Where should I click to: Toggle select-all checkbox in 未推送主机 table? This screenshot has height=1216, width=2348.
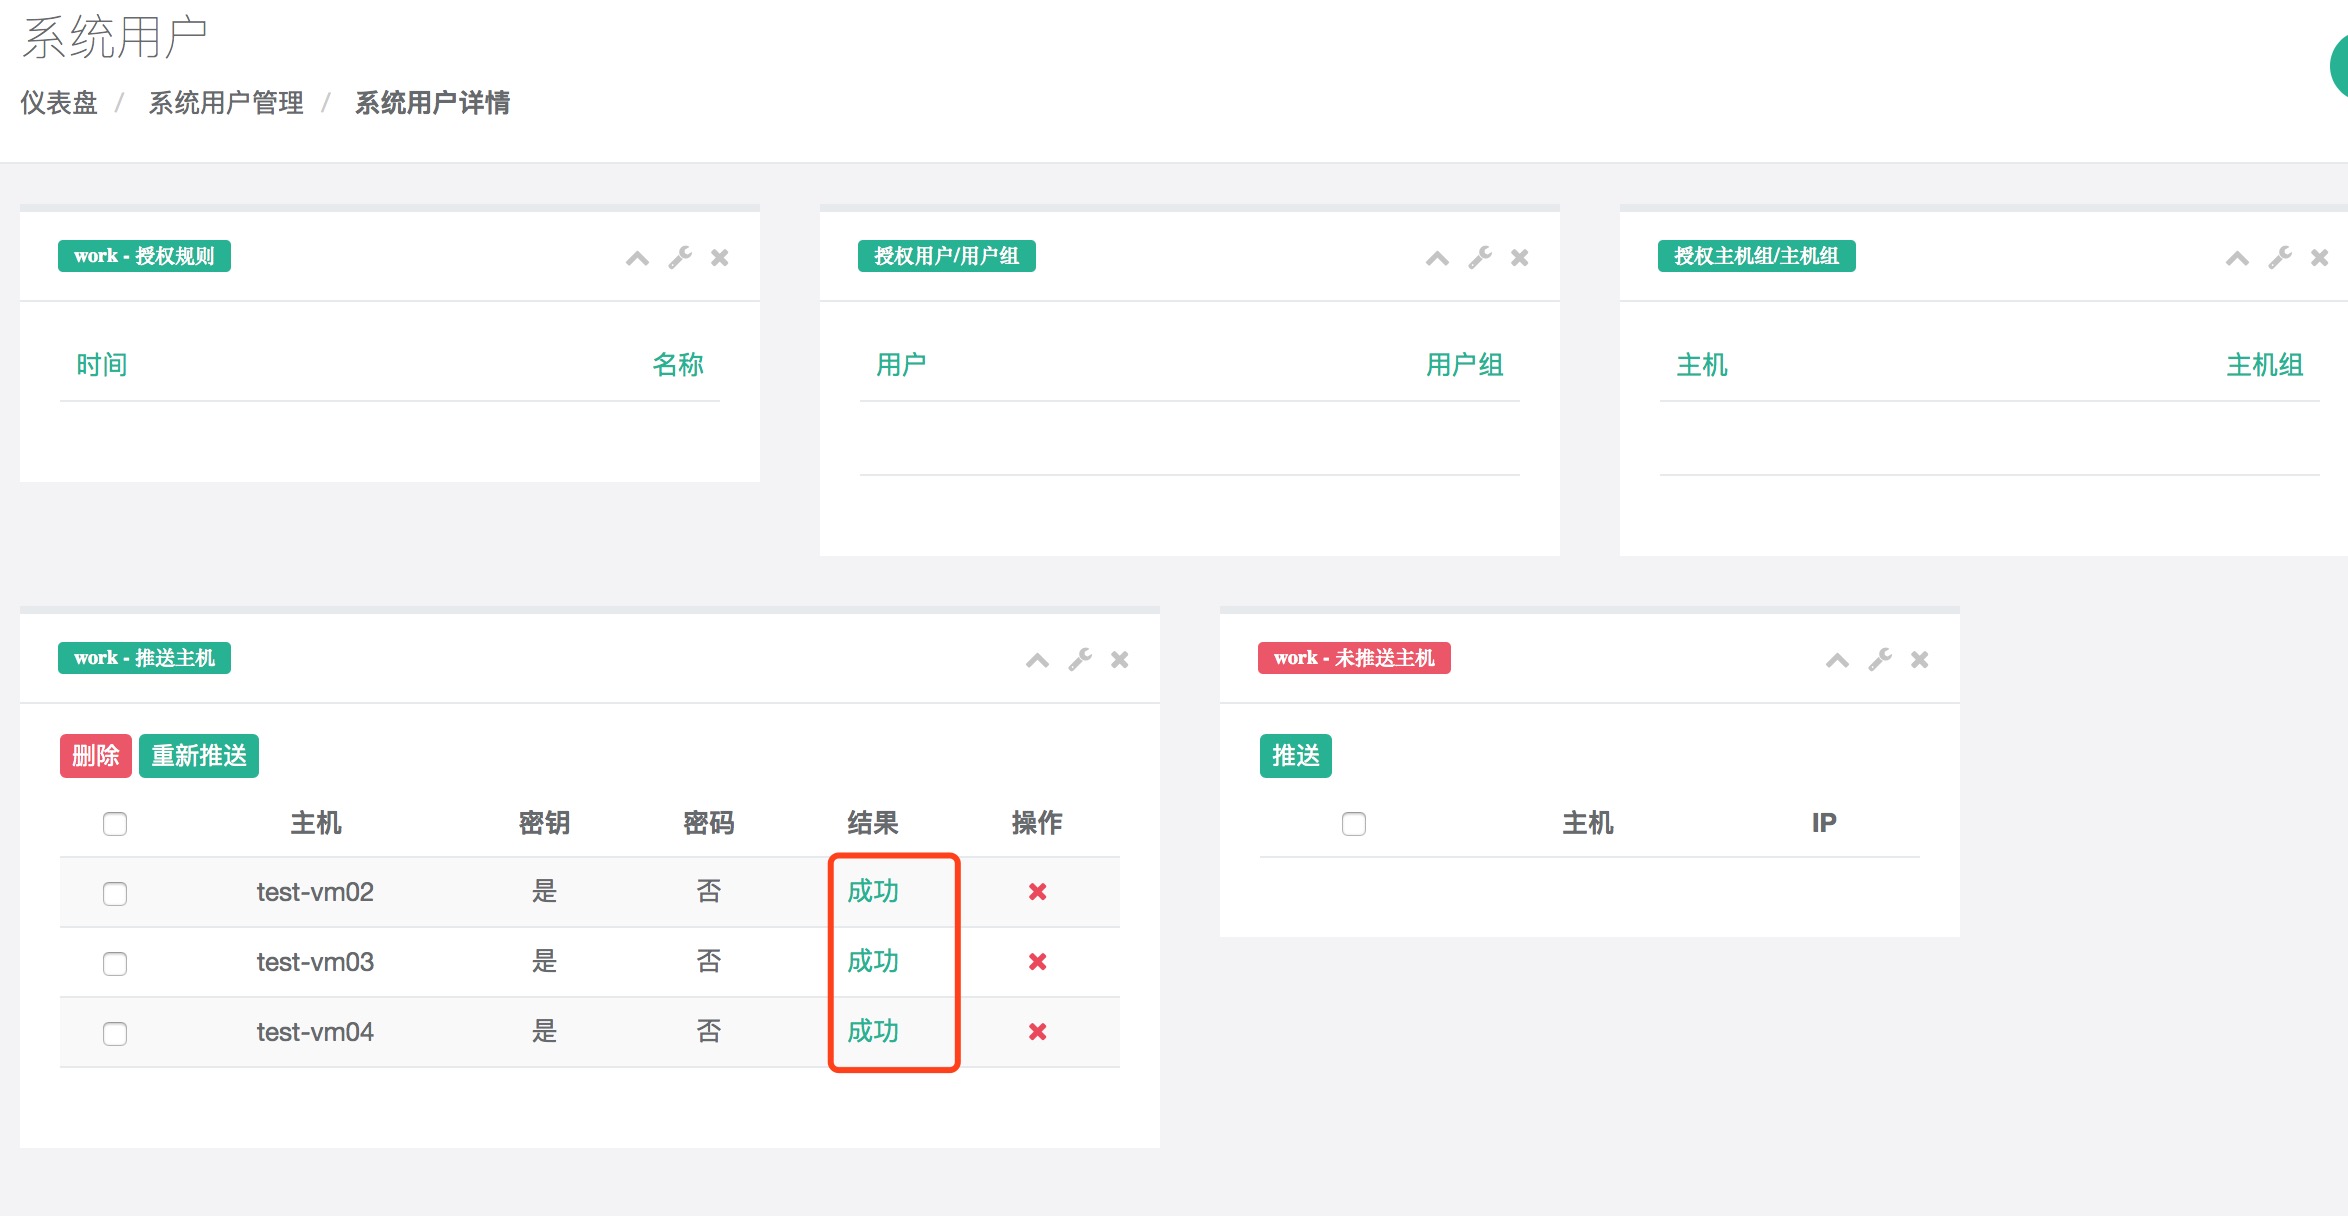click(1354, 824)
